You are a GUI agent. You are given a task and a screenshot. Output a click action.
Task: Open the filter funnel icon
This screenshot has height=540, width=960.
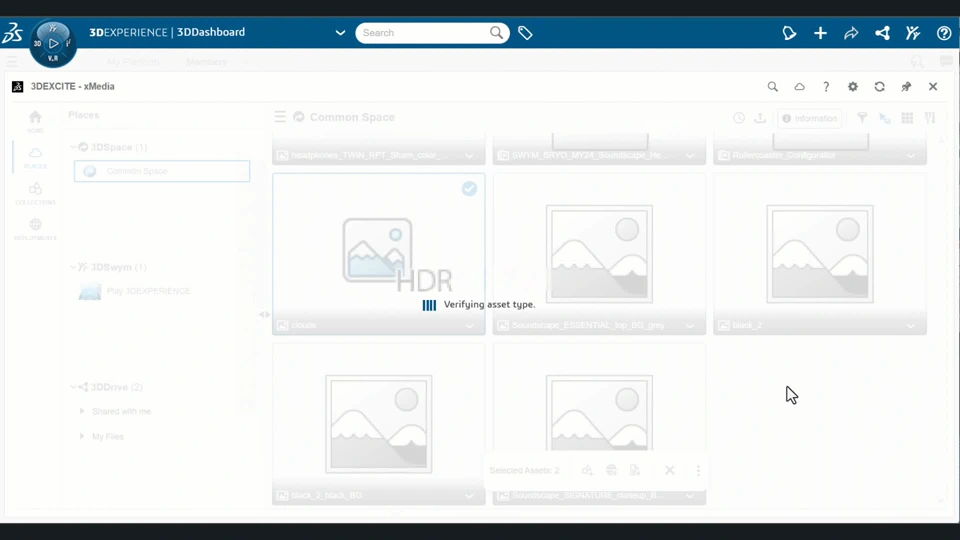coord(862,118)
